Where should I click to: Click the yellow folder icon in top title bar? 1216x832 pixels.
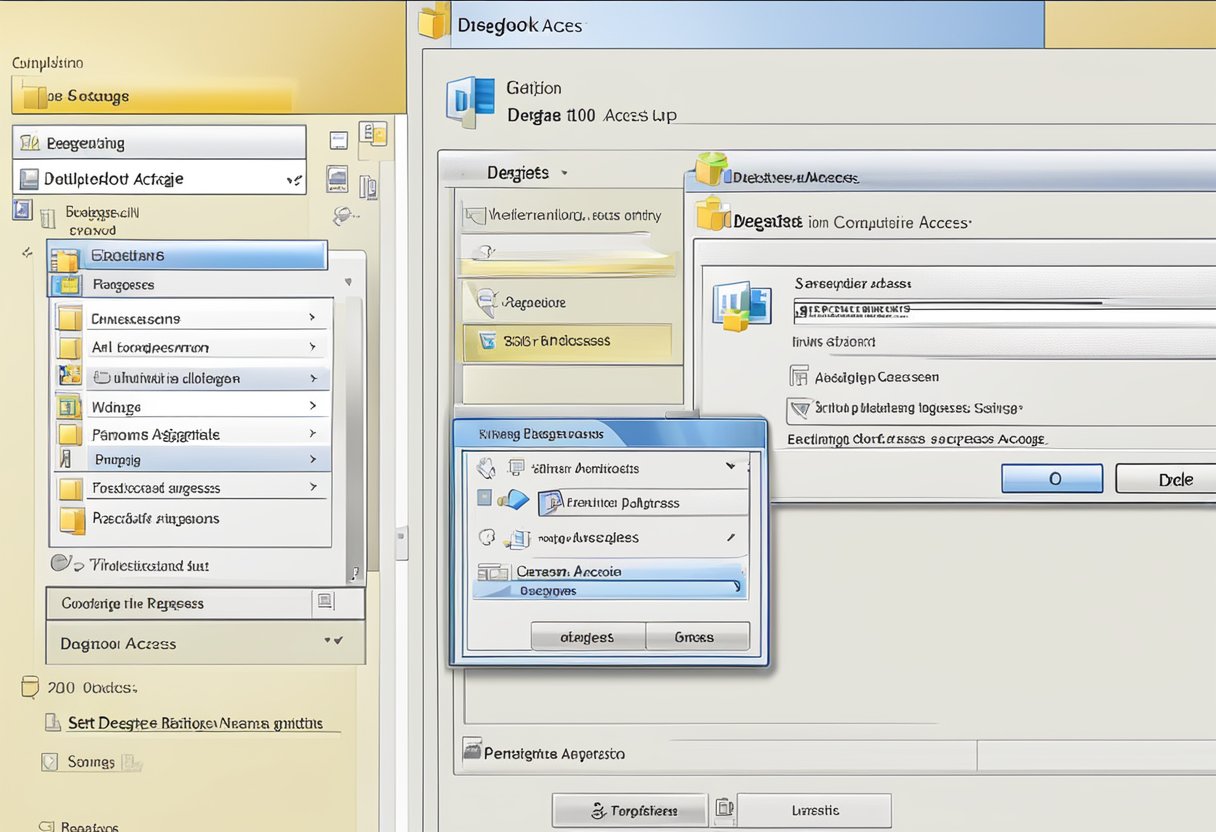(x=433, y=22)
